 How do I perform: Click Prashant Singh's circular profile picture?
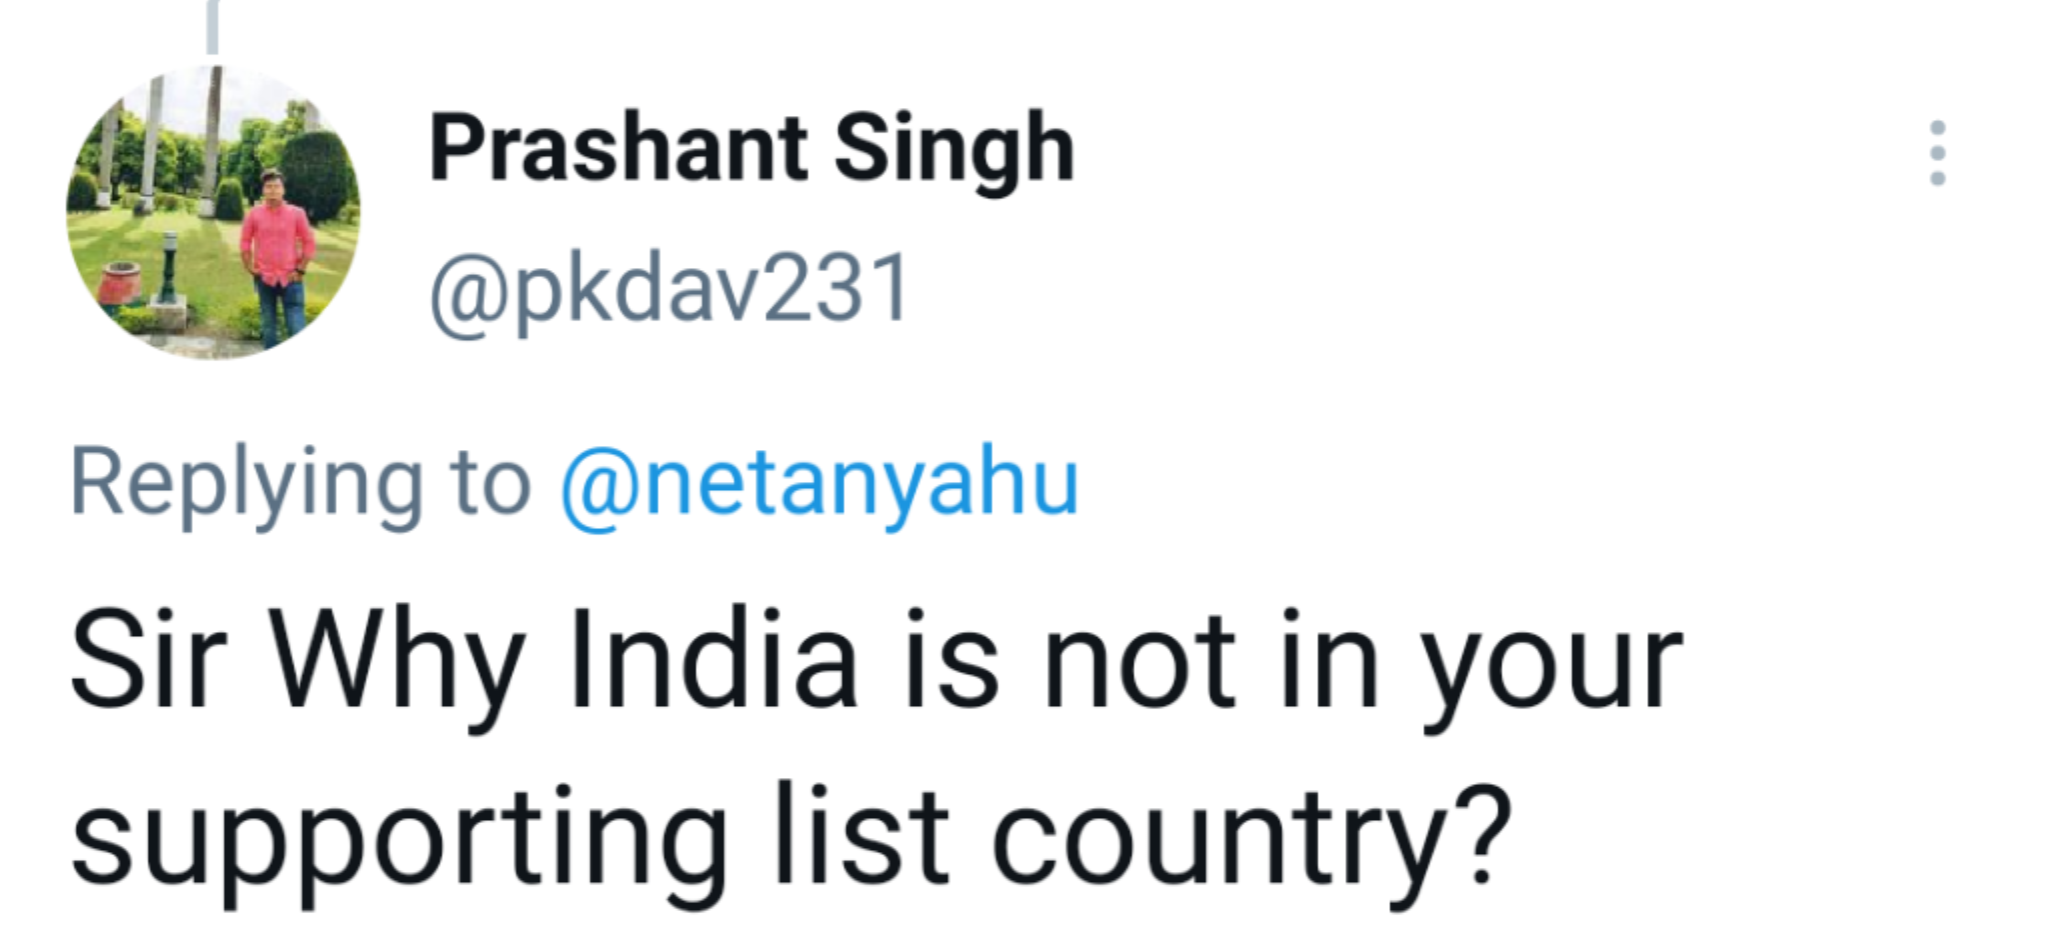click(x=213, y=212)
